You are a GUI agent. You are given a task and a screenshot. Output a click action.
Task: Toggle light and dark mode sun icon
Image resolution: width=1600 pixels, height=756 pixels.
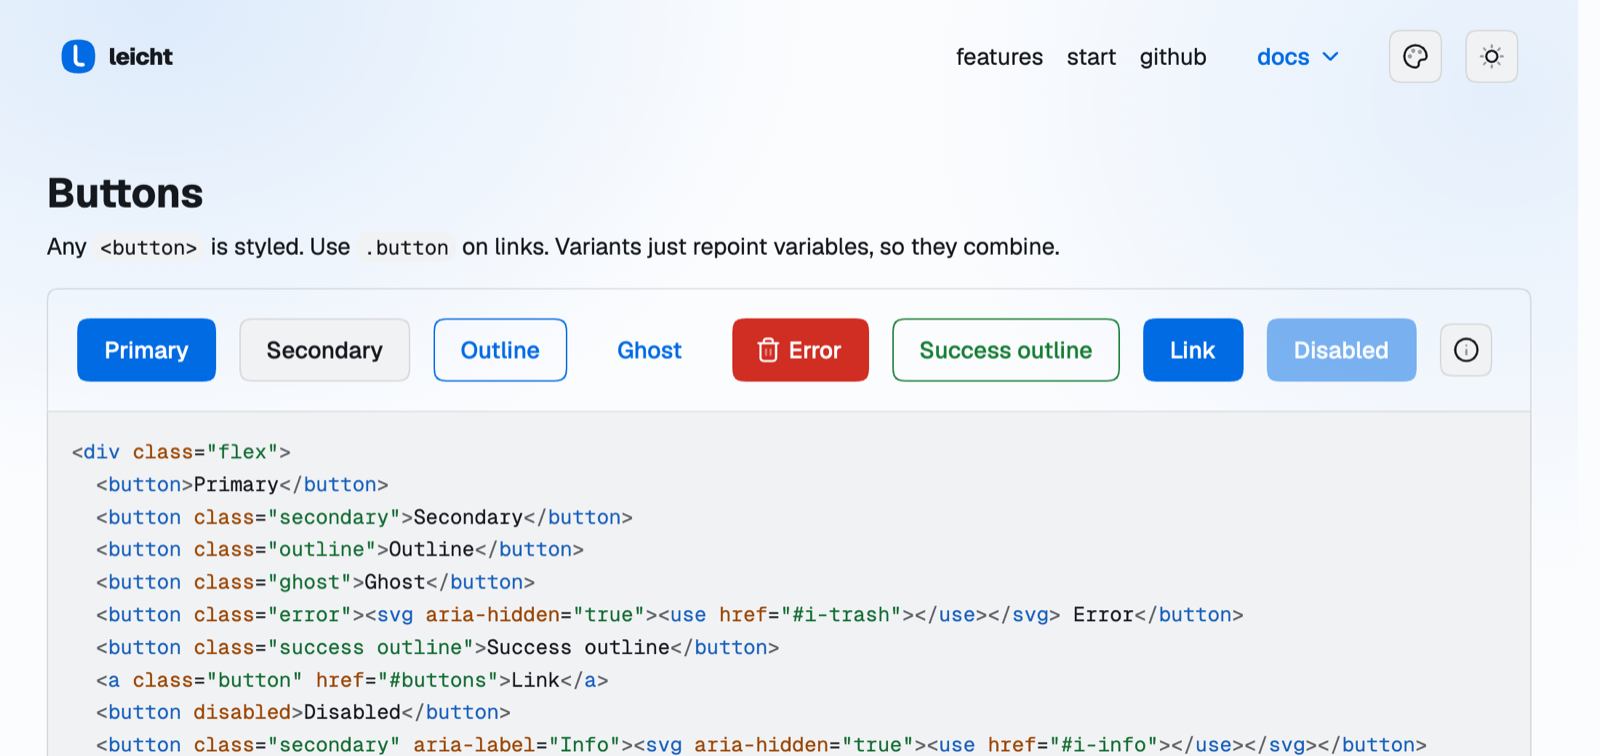tap(1491, 57)
